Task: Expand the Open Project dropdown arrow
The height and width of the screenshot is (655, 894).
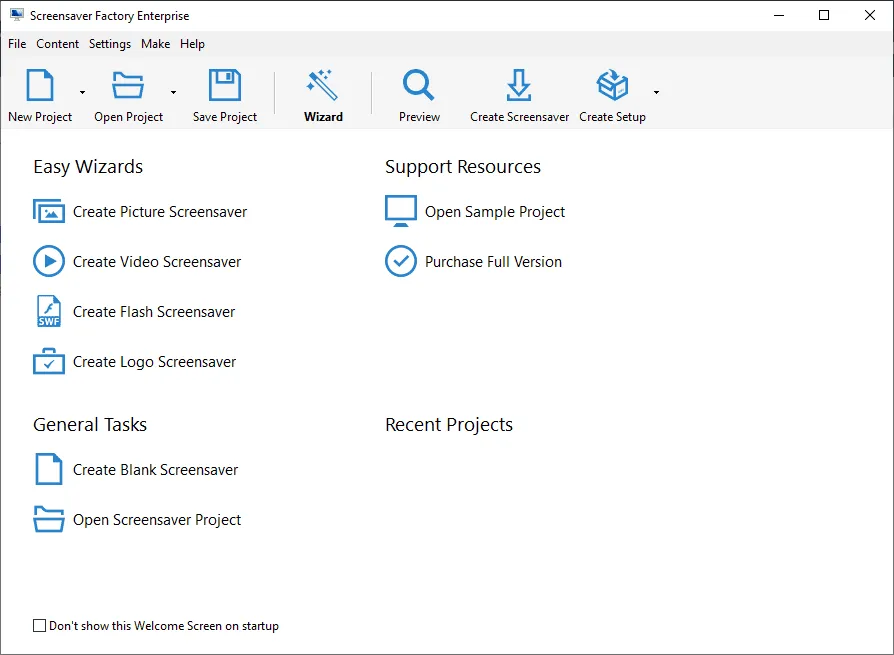Action: [x=173, y=92]
